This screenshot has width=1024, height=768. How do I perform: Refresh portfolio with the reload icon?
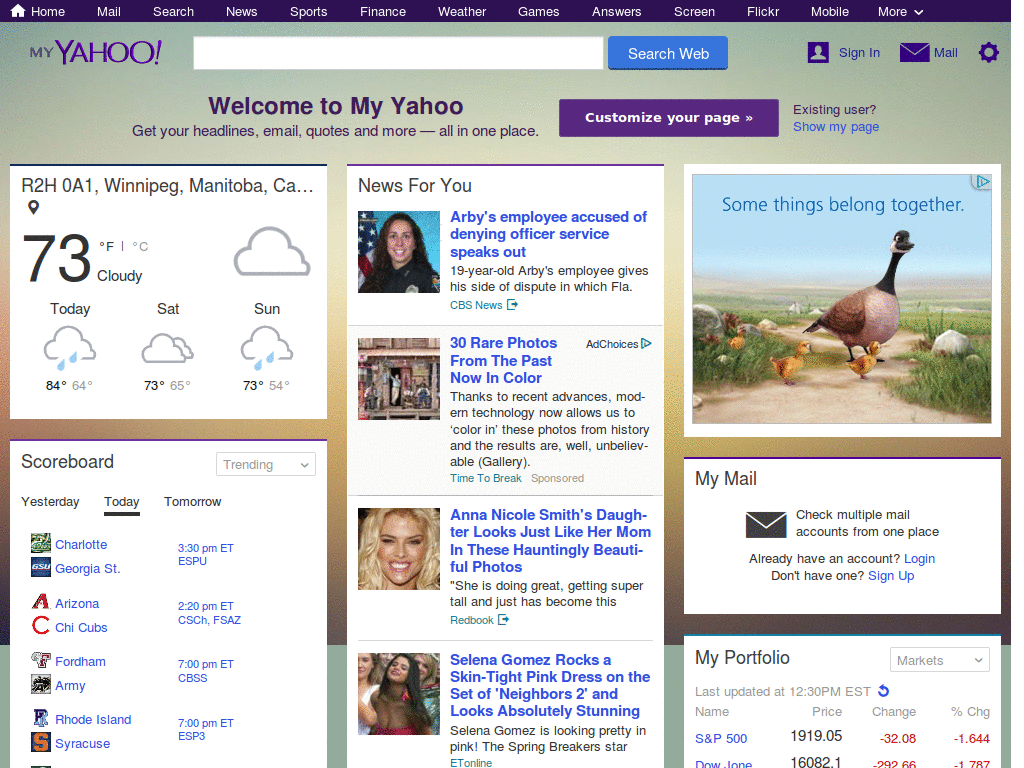tap(884, 690)
